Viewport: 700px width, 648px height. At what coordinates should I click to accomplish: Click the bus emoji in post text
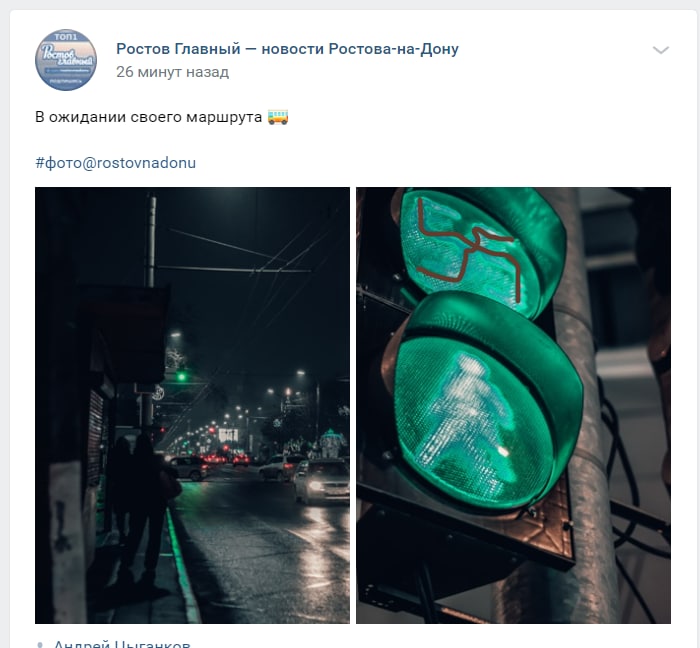point(278,117)
